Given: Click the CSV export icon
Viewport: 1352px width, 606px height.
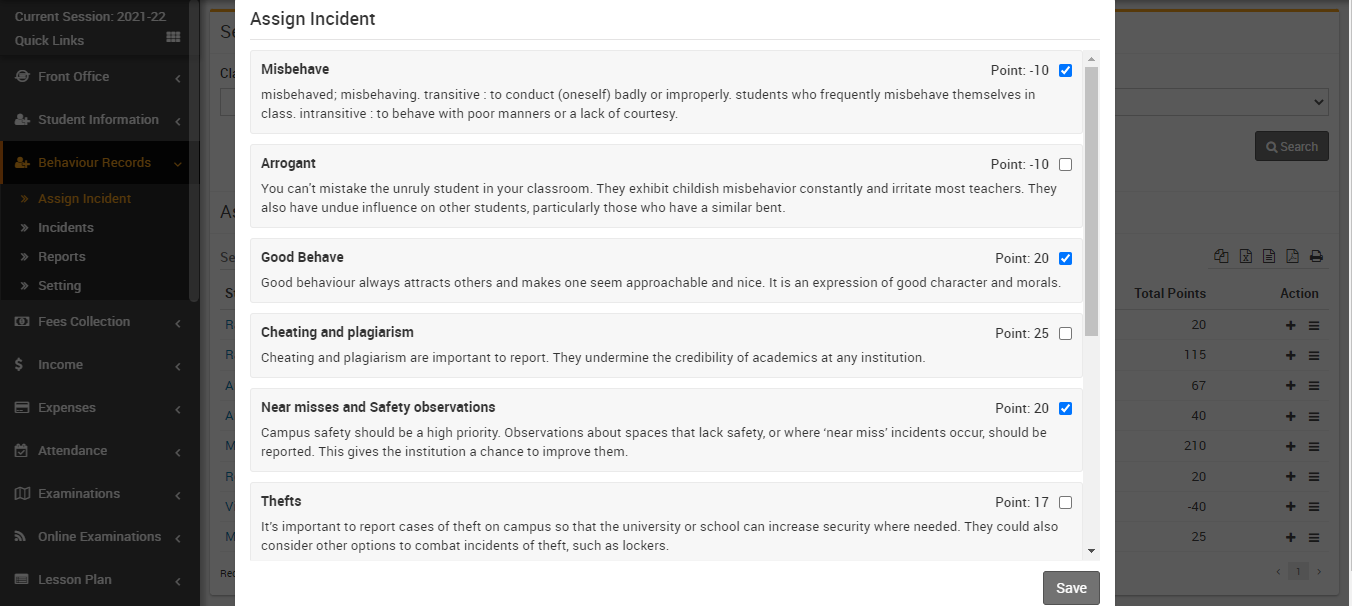Looking at the screenshot, I should pyautogui.click(x=1269, y=256).
